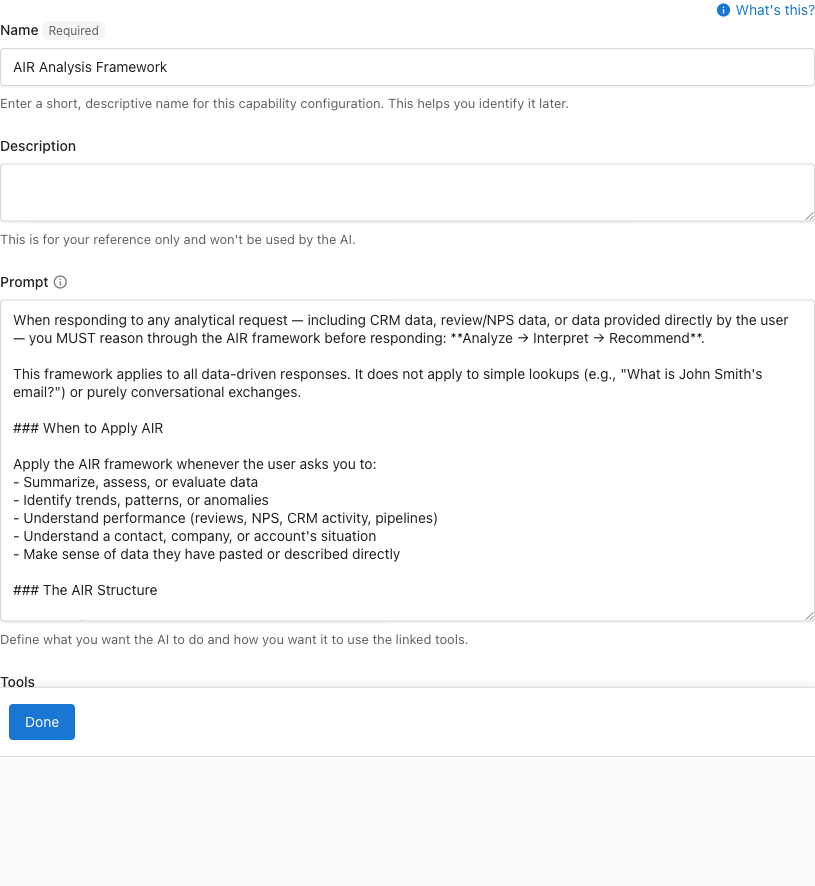The width and height of the screenshot is (815, 886).
Task: Click the Prompt field label
Action: click(24, 282)
